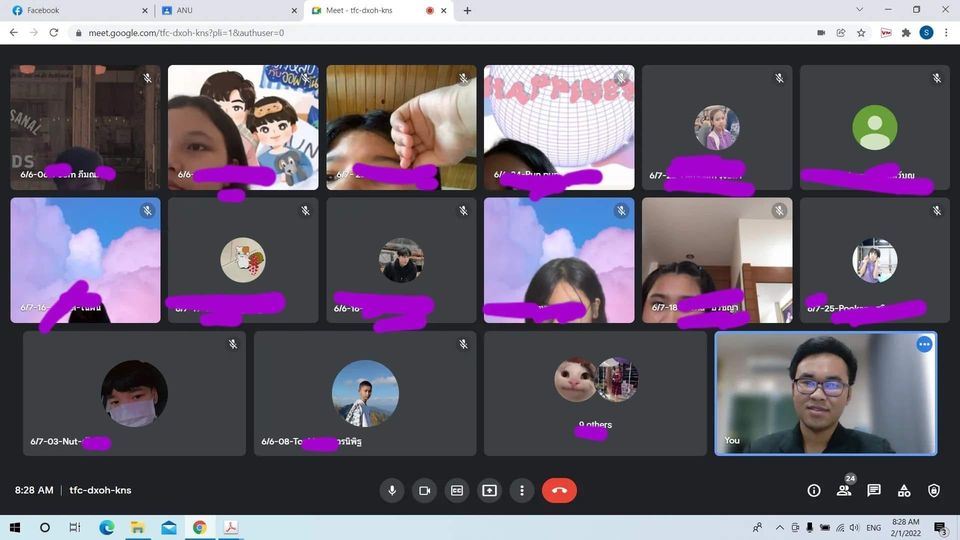Launch Microsoft Edge from taskbar
This screenshot has height=540, width=960.
pos(107,527)
